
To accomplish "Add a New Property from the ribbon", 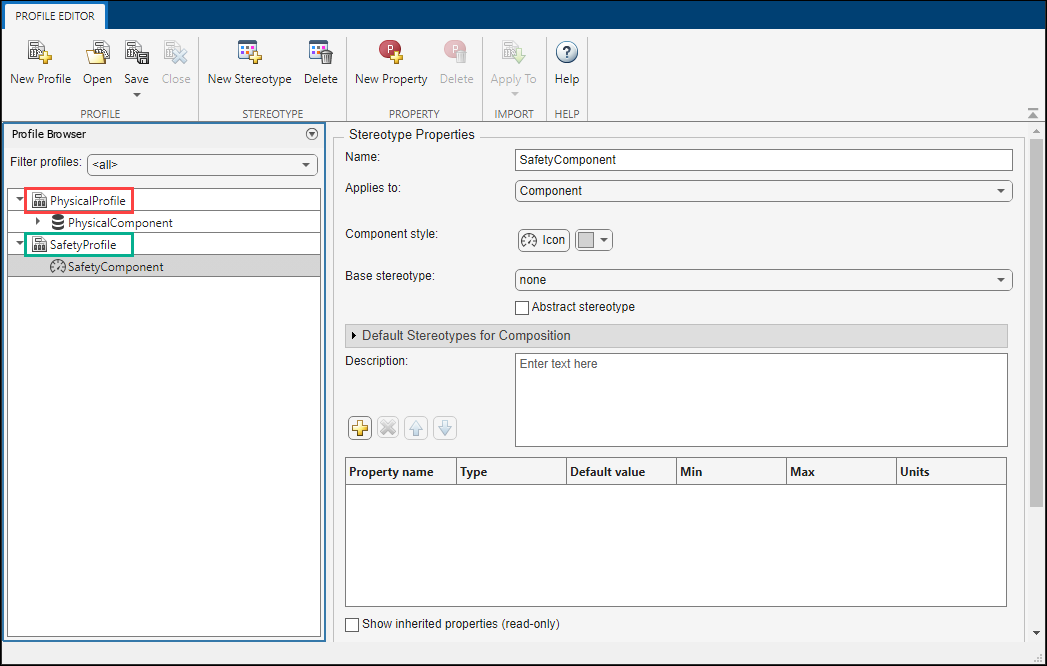I will [390, 60].
